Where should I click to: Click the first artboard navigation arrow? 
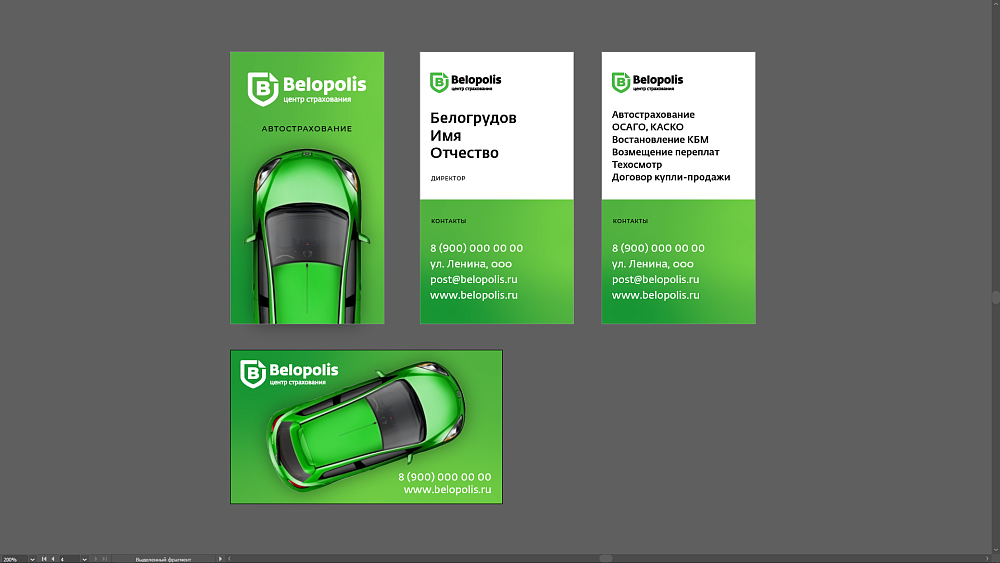pyautogui.click(x=43, y=559)
